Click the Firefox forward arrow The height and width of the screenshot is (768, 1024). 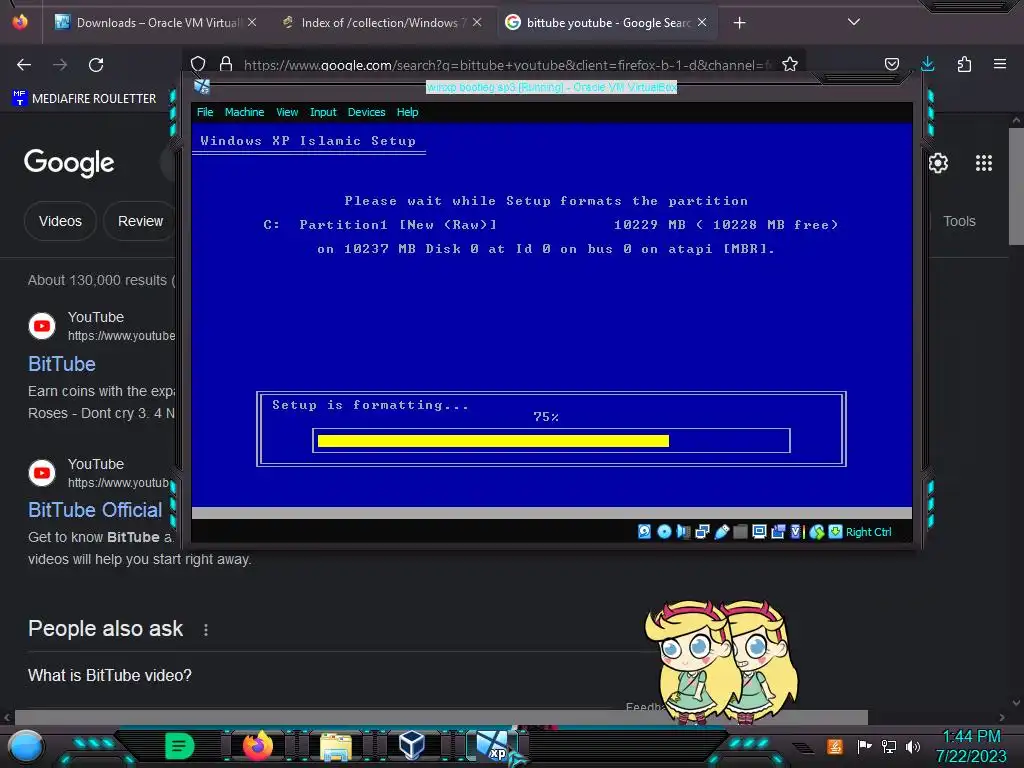(x=60, y=65)
